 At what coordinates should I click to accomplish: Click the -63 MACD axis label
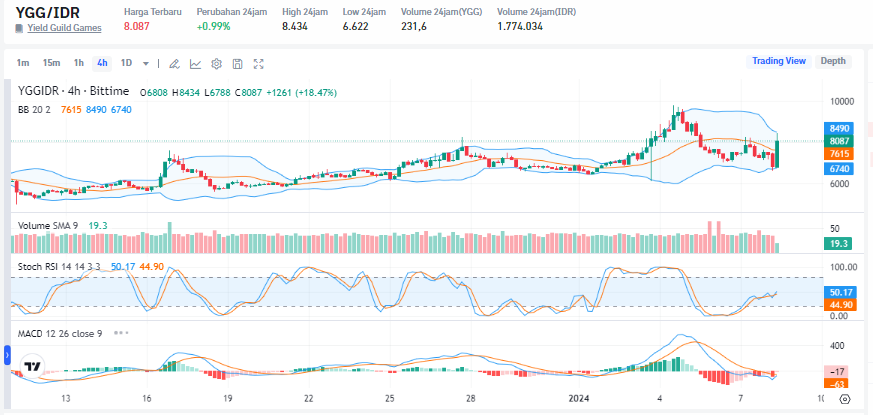[x=838, y=383]
